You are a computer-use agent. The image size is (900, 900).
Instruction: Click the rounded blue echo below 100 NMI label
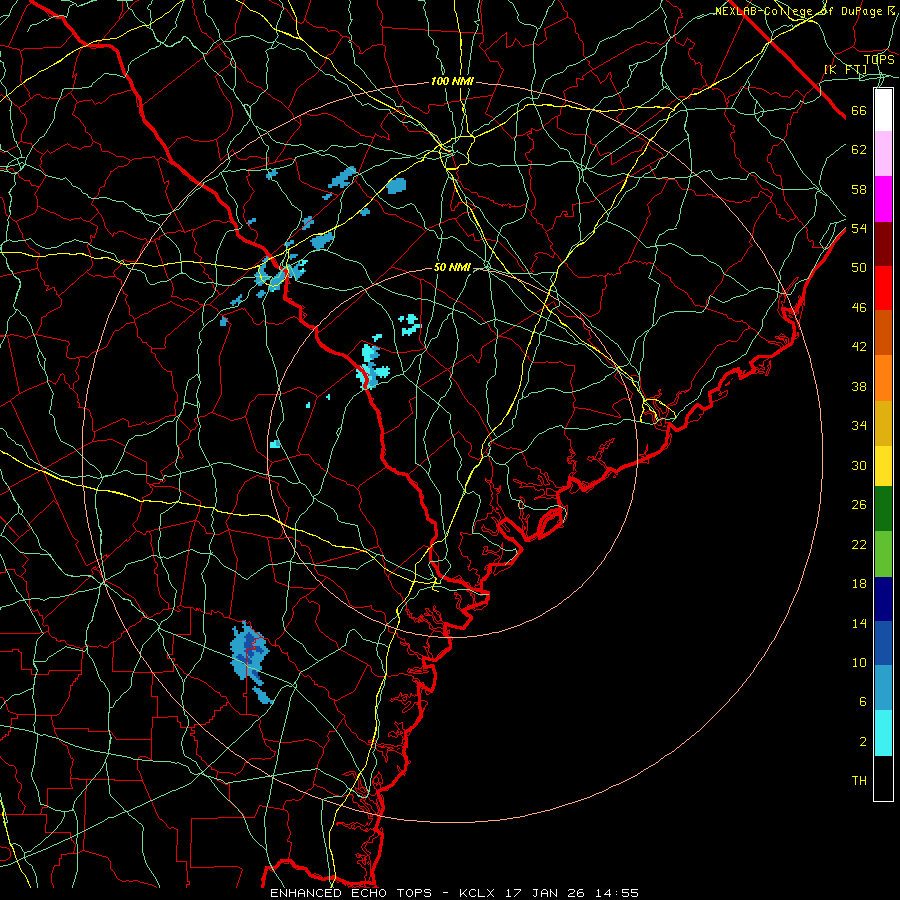point(396,186)
